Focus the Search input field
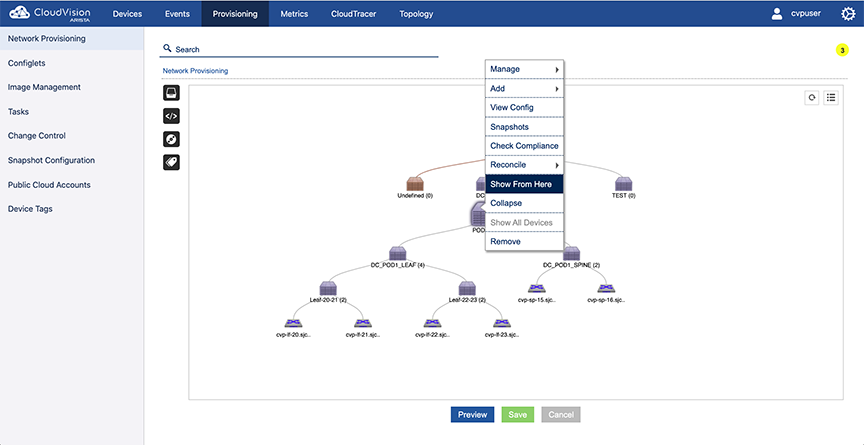Image resolution: width=864 pixels, height=445 pixels. [x=299, y=49]
